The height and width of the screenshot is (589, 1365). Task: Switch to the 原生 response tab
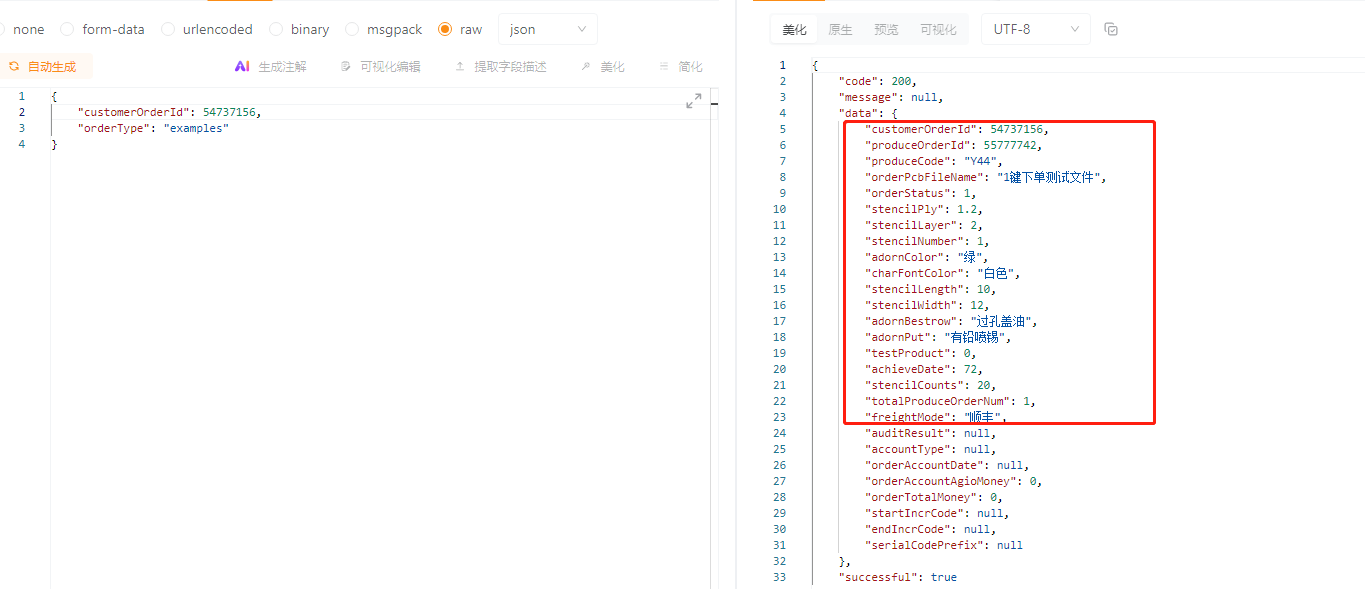pos(840,30)
